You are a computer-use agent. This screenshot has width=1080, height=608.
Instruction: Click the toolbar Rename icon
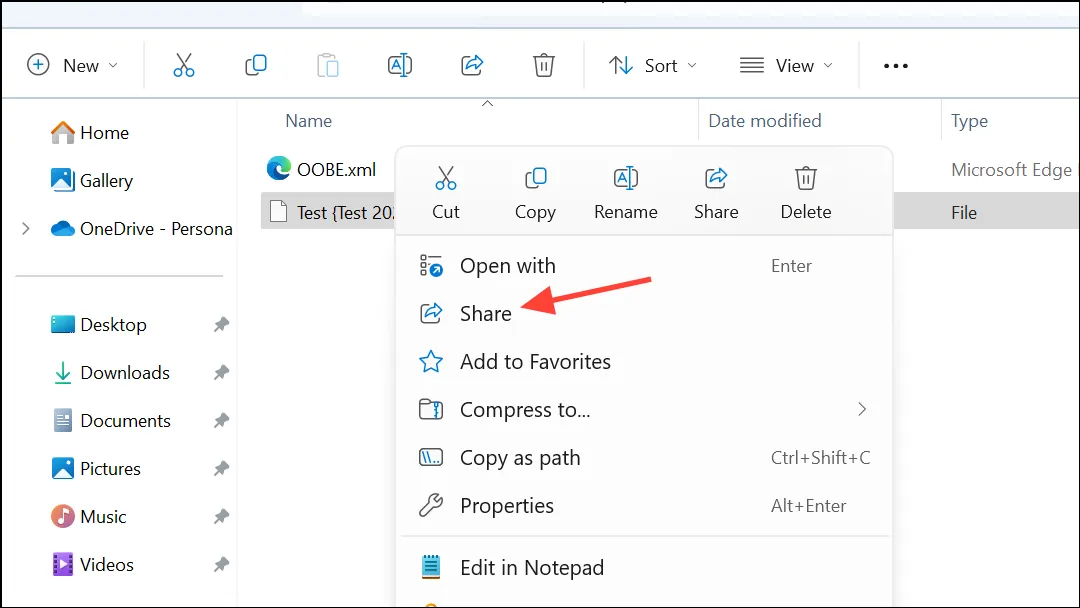click(x=399, y=65)
